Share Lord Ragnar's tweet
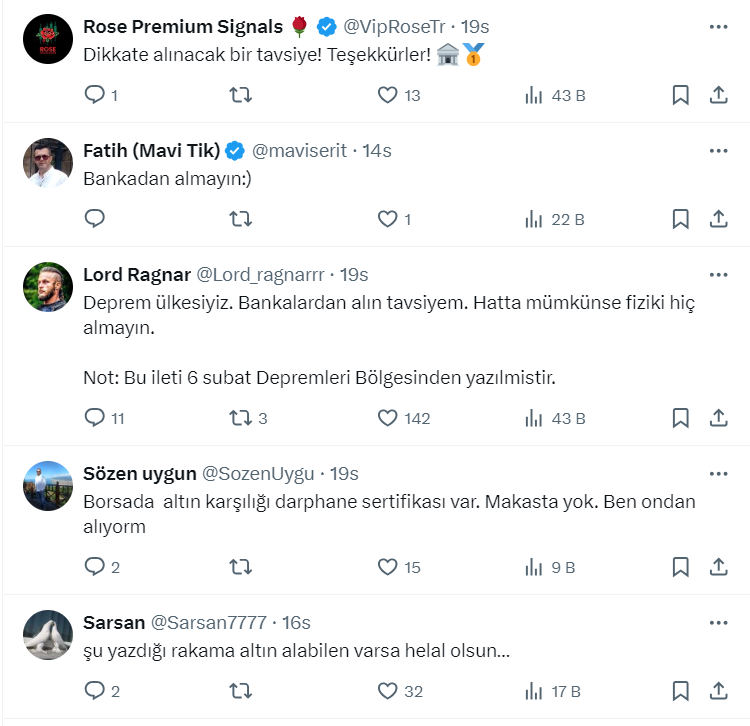This screenshot has width=750, height=726. coord(718,418)
